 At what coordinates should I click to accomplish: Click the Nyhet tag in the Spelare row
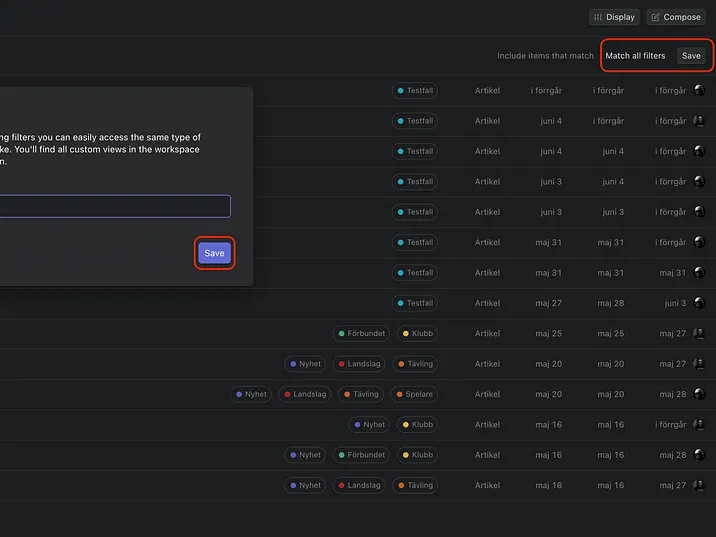pos(251,394)
